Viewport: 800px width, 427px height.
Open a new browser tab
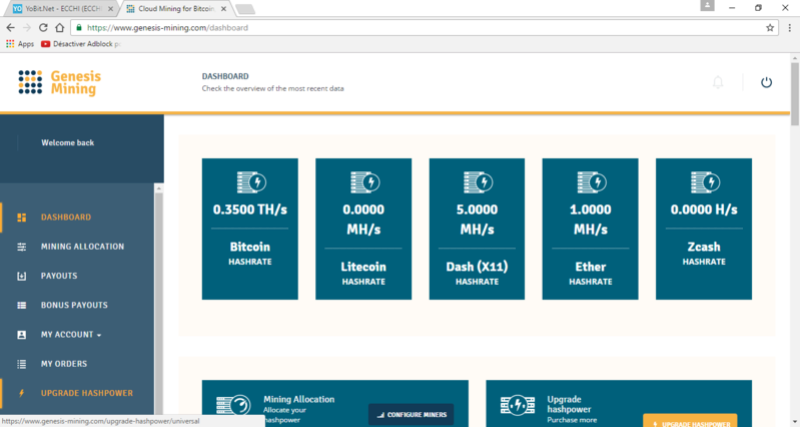coord(245,9)
